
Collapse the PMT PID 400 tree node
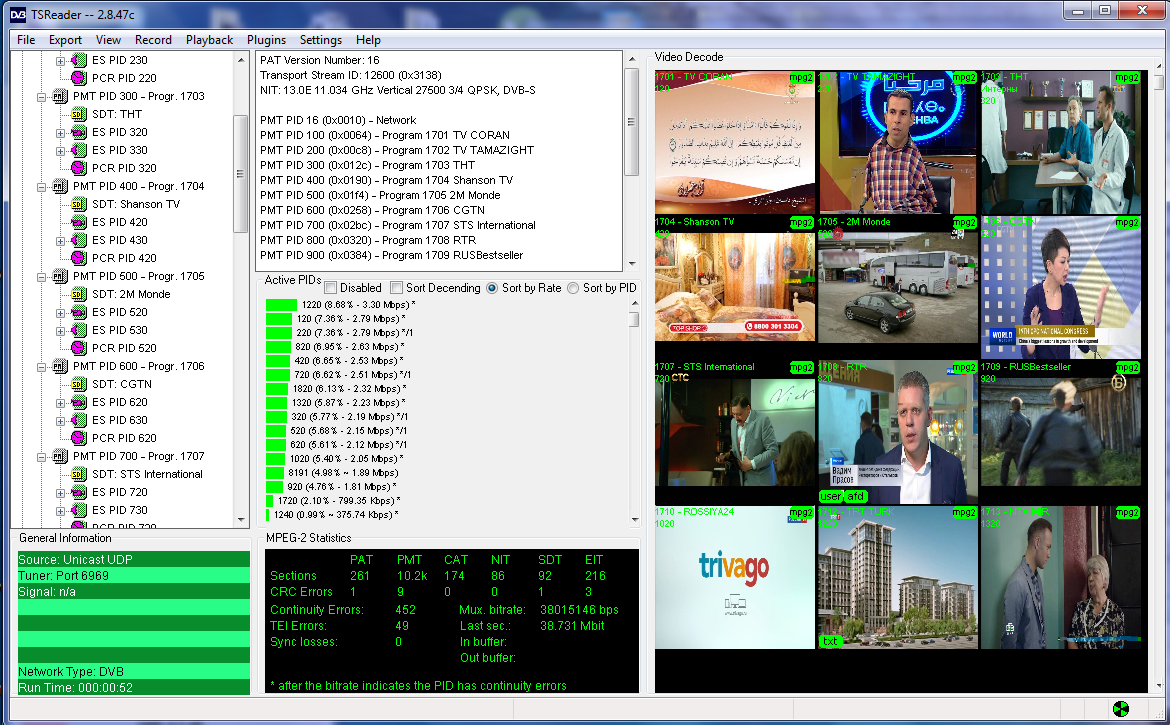click(x=41, y=186)
